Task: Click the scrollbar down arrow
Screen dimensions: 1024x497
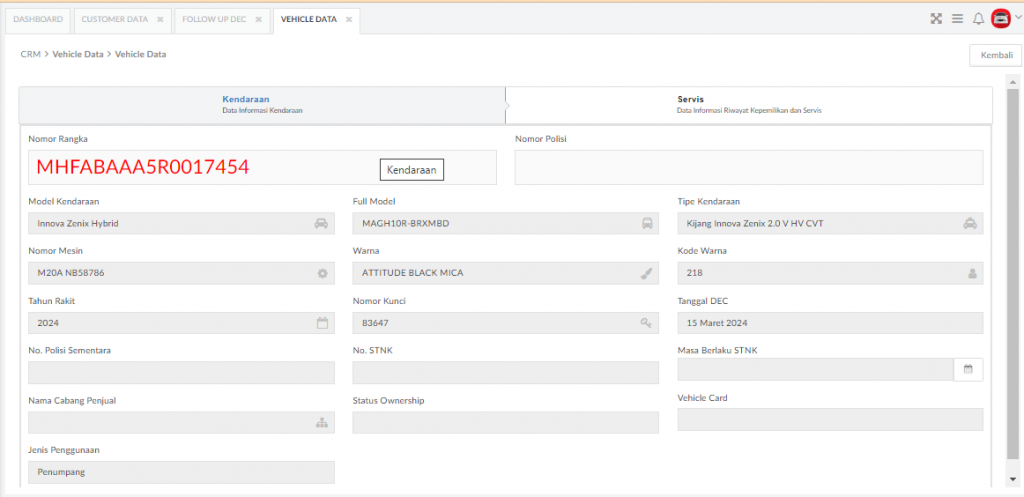Action: point(1013,480)
